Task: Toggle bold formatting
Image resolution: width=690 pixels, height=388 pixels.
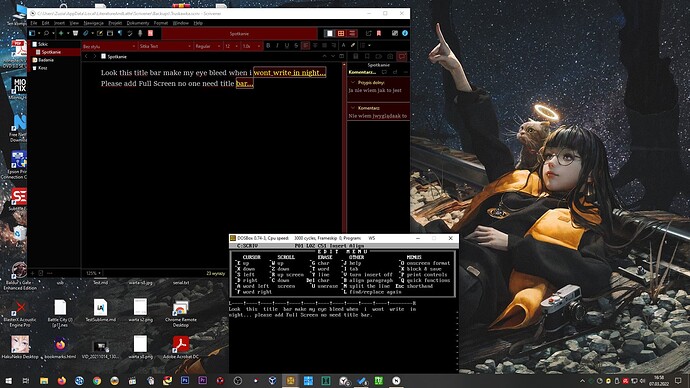Action: click(268, 46)
